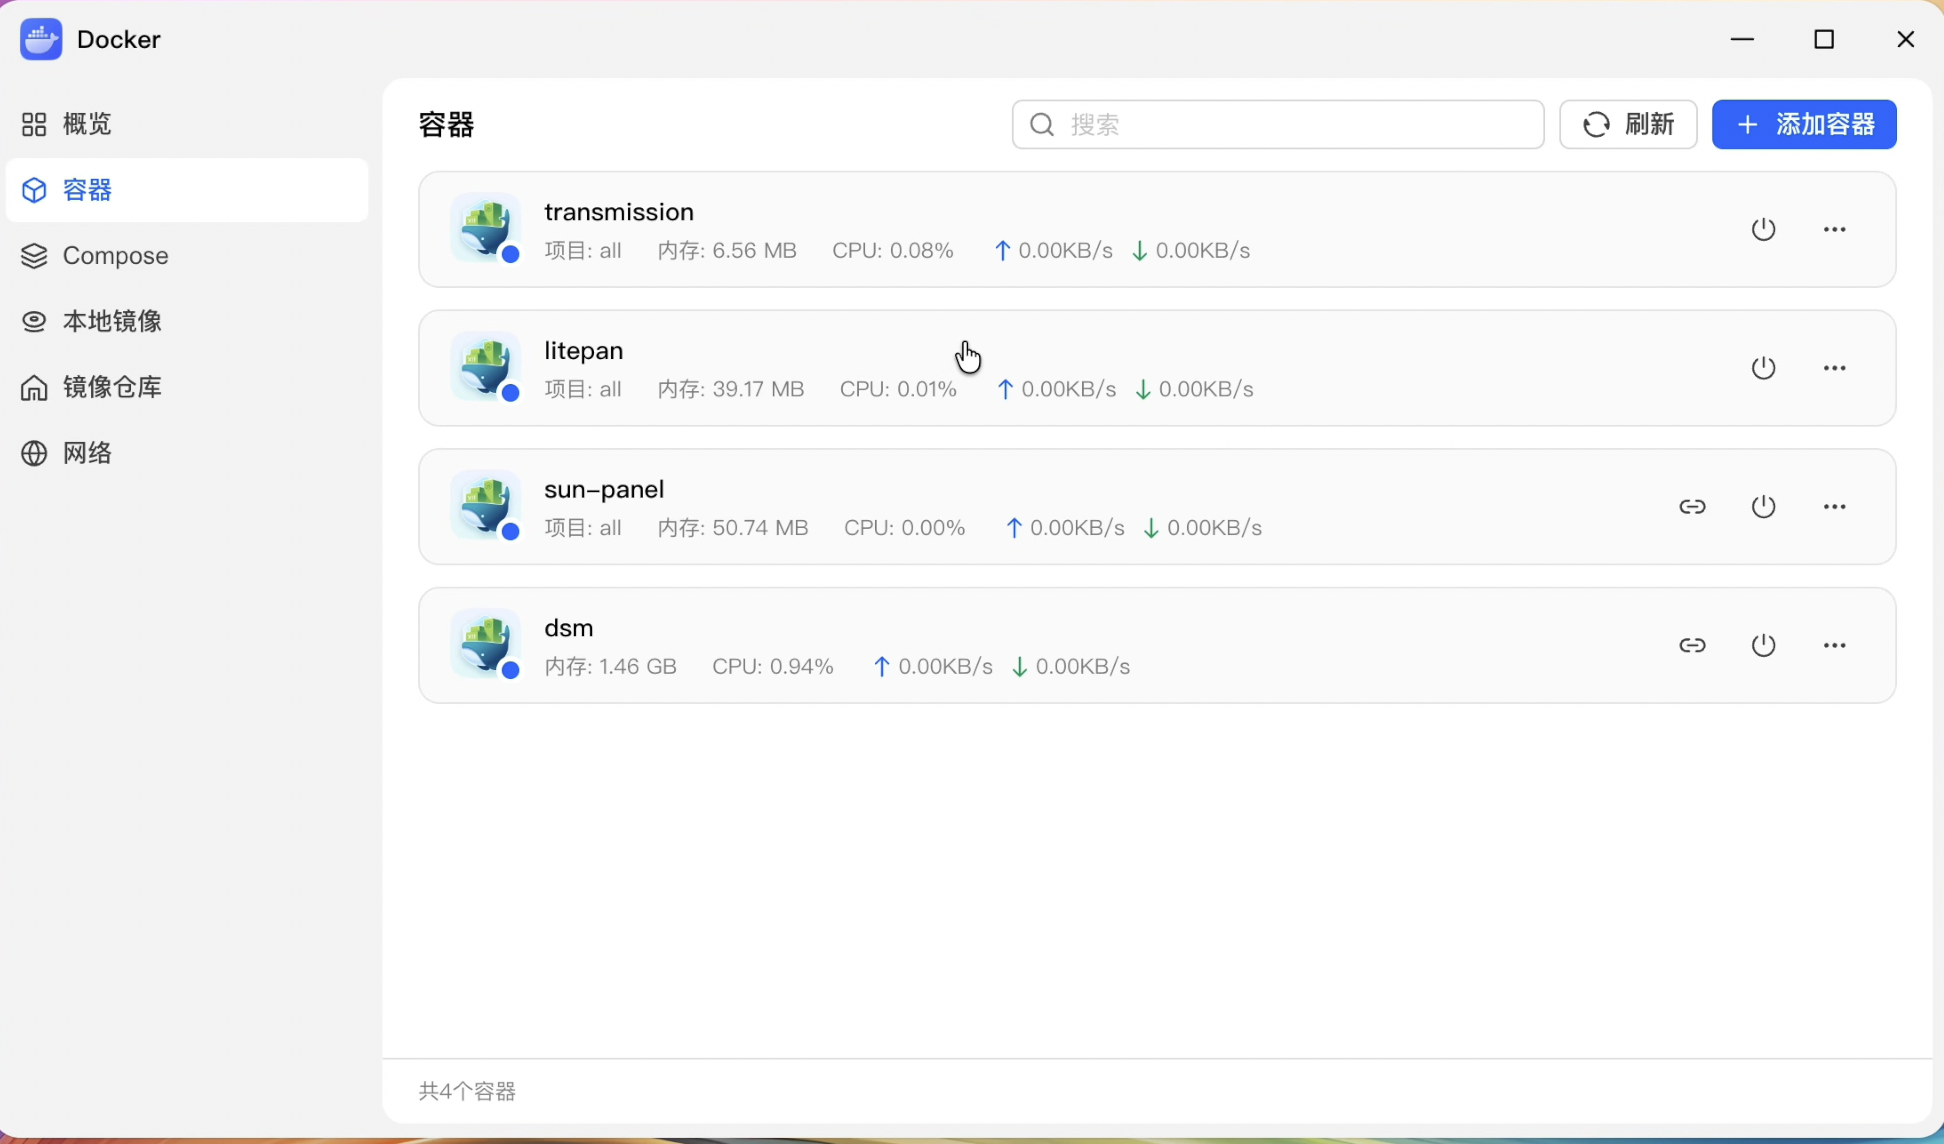Image resolution: width=1944 pixels, height=1144 pixels.
Task: Select the sun-panel container name
Action: click(604, 490)
